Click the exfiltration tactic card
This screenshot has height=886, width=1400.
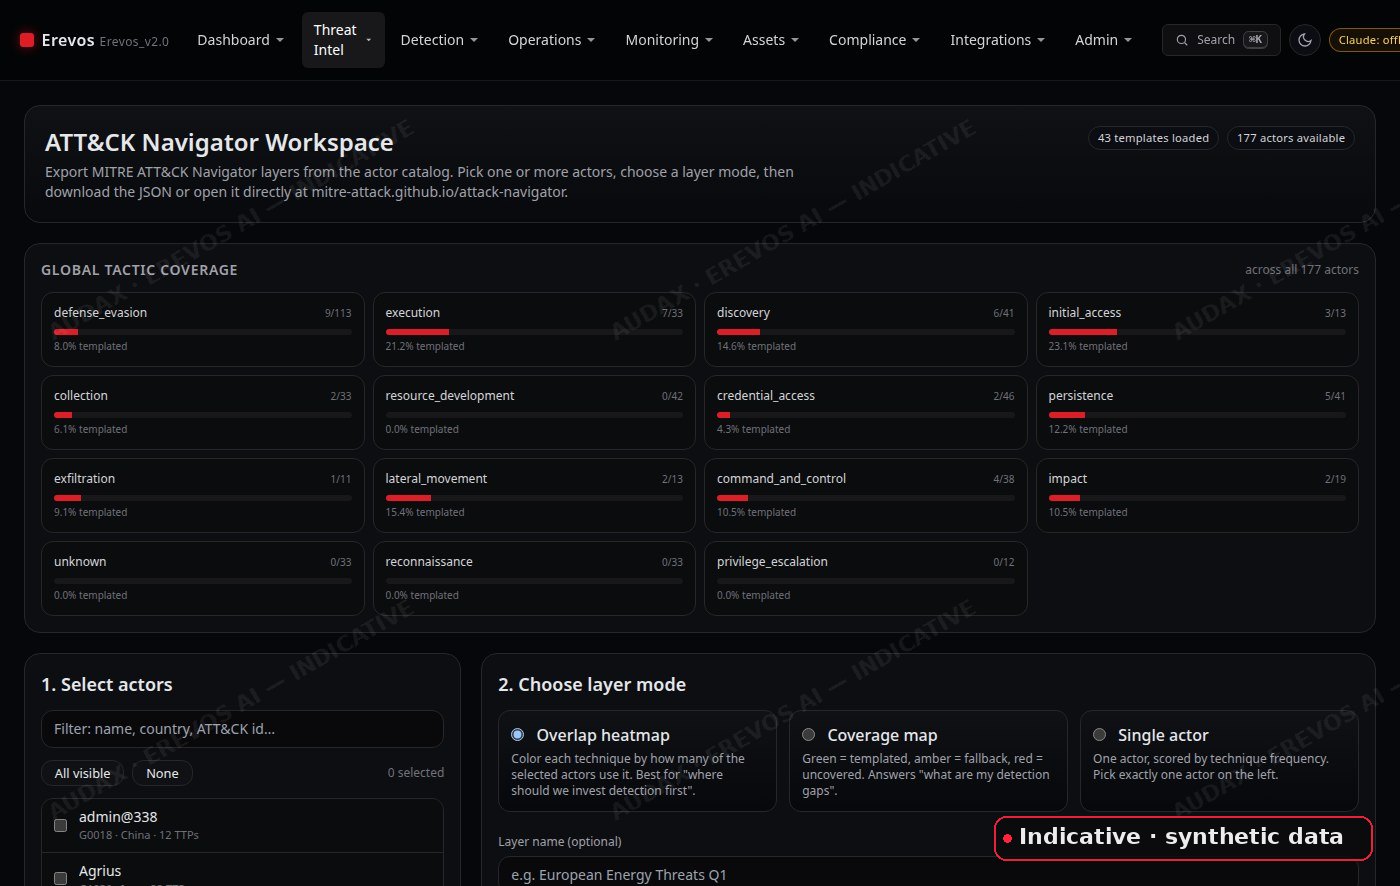pyautogui.click(x=203, y=495)
